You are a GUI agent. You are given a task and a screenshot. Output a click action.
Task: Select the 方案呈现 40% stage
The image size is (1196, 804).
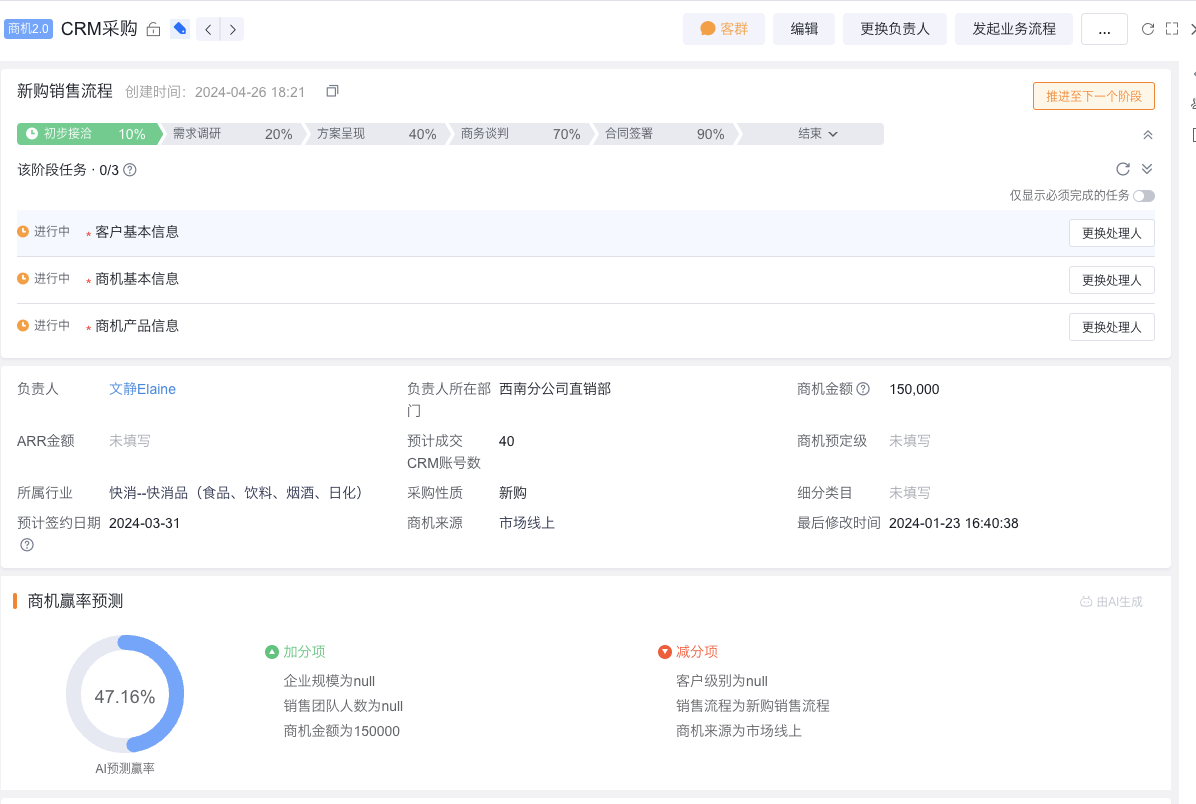[376, 133]
